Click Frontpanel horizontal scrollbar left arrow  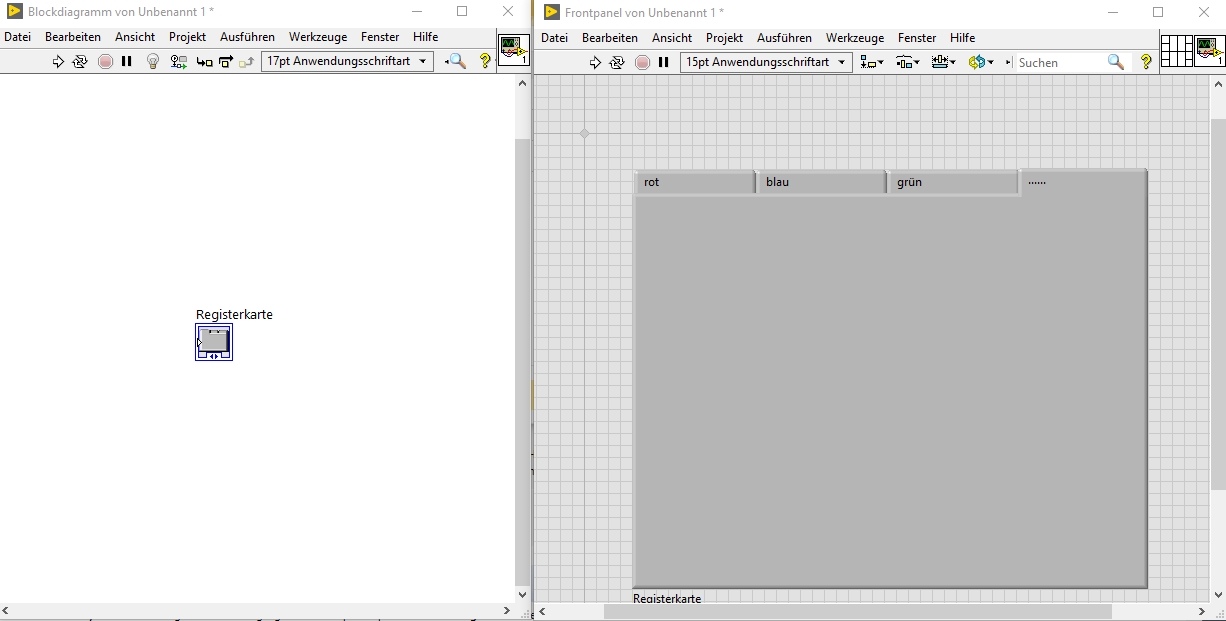[543, 611]
